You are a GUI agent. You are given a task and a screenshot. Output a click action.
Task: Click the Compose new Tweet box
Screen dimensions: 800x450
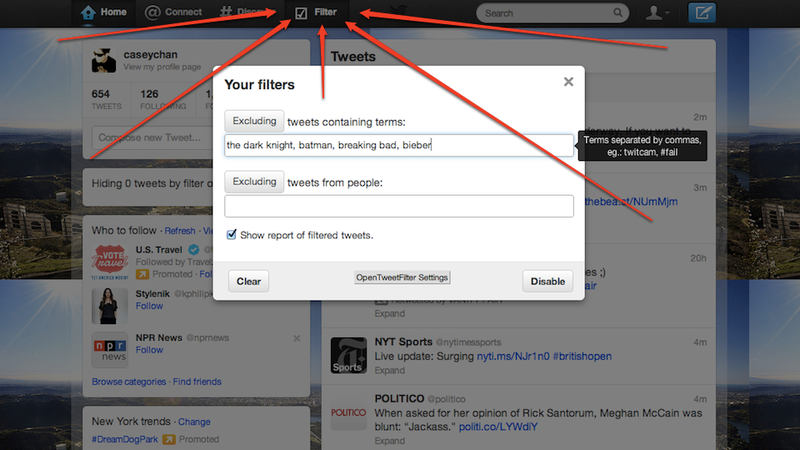click(x=153, y=138)
